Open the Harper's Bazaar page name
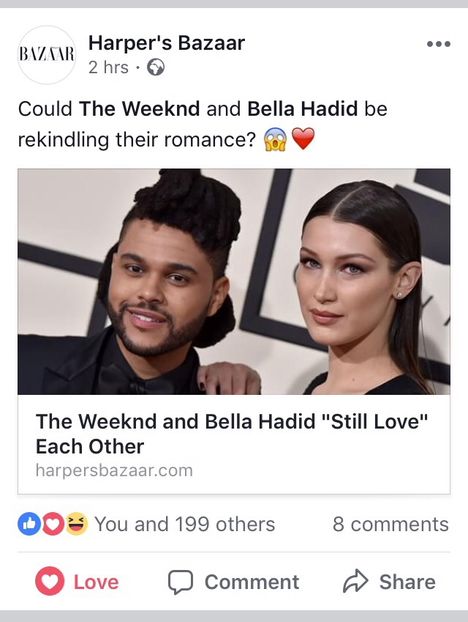 (x=167, y=43)
